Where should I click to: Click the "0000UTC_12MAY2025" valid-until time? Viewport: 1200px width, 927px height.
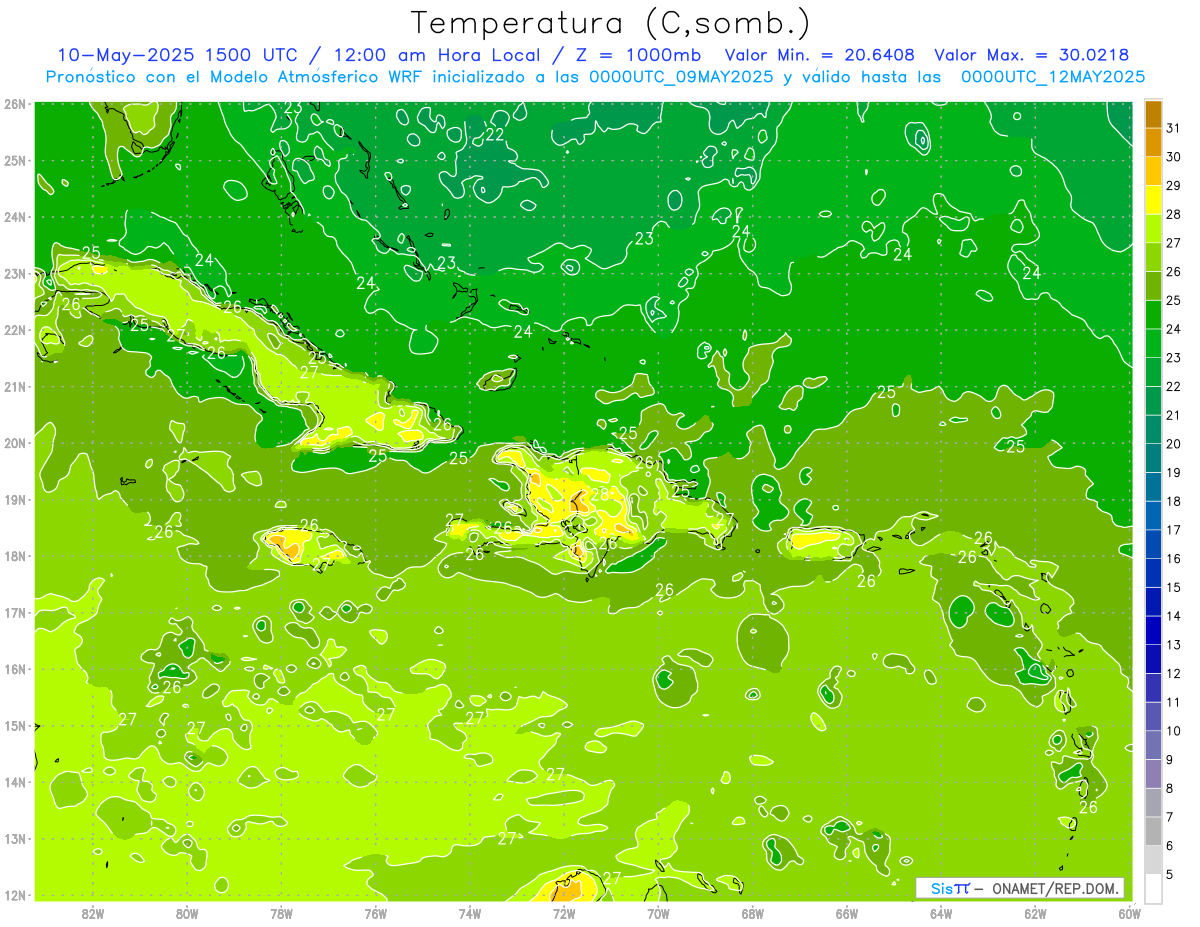coord(1053,77)
